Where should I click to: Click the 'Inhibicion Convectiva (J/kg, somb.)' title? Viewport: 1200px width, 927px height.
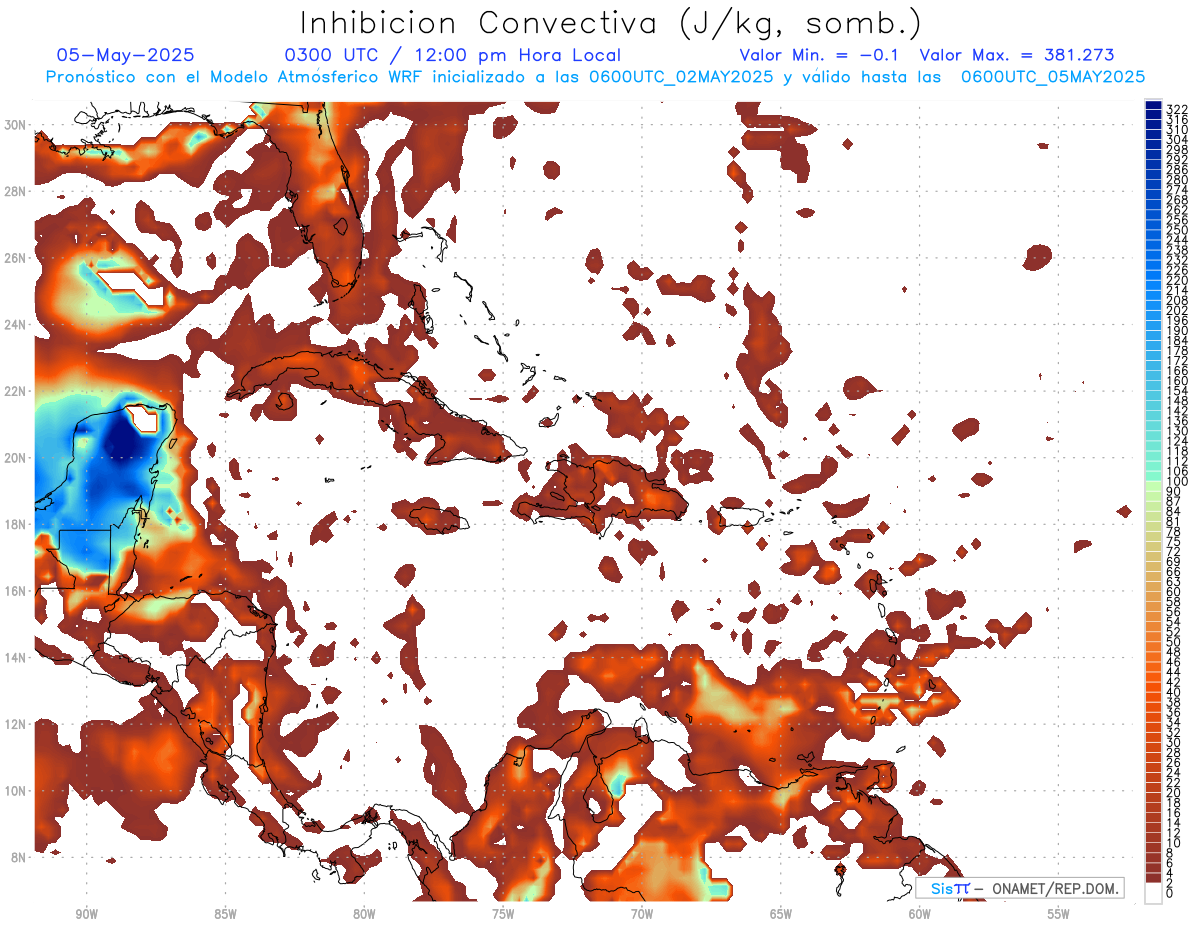(x=611, y=23)
